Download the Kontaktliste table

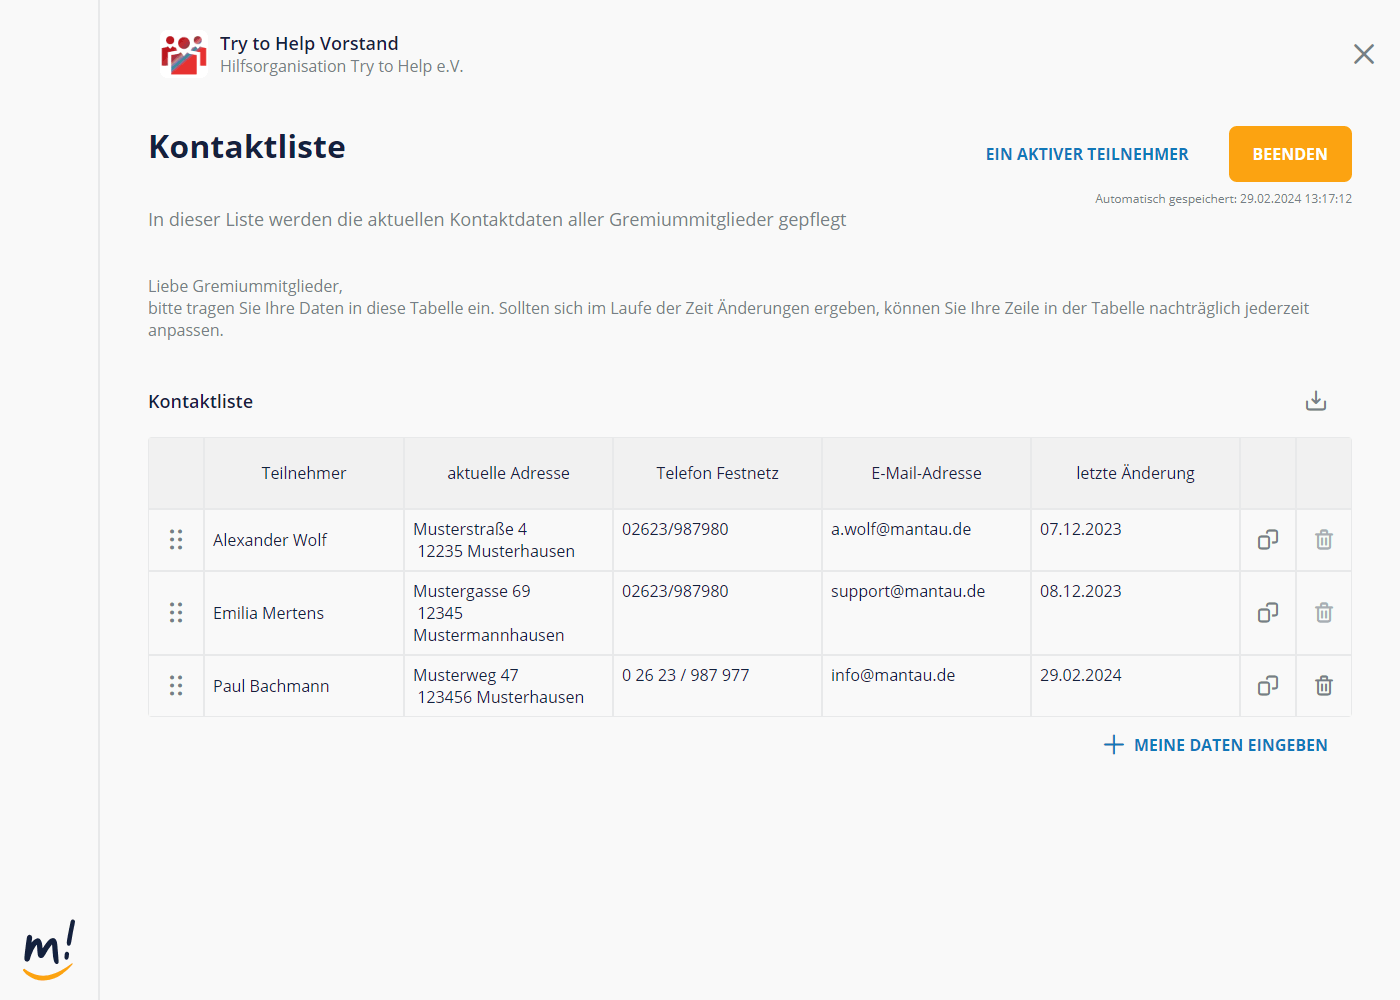(1316, 401)
